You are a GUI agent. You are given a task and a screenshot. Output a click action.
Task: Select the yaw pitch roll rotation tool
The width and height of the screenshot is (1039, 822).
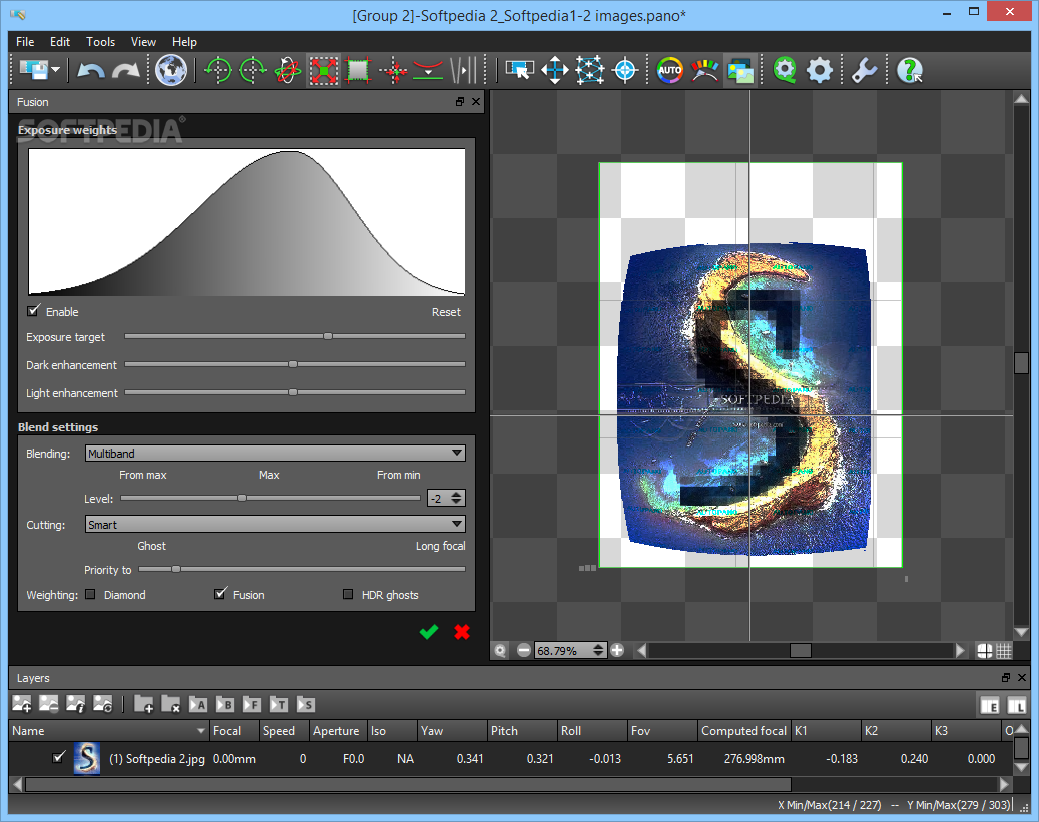pyautogui.click(x=288, y=70)
